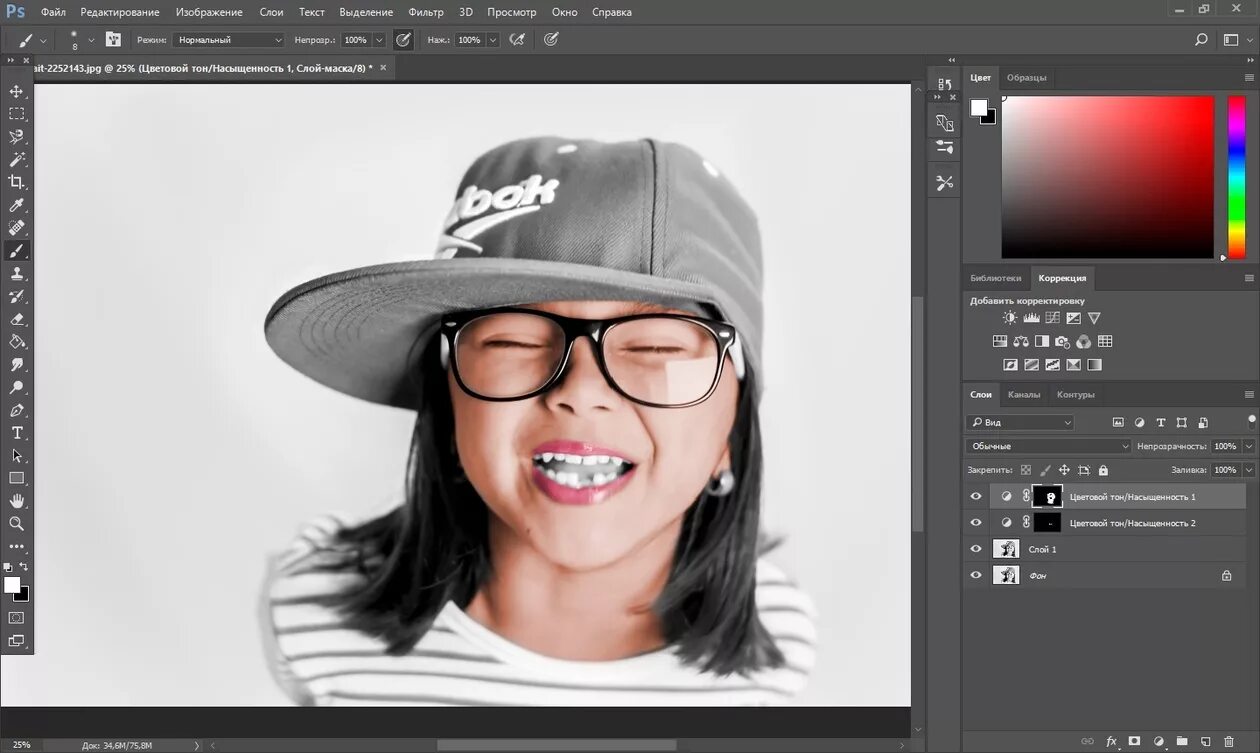Pick the Eyedropper tool

(x=17, y=205)
